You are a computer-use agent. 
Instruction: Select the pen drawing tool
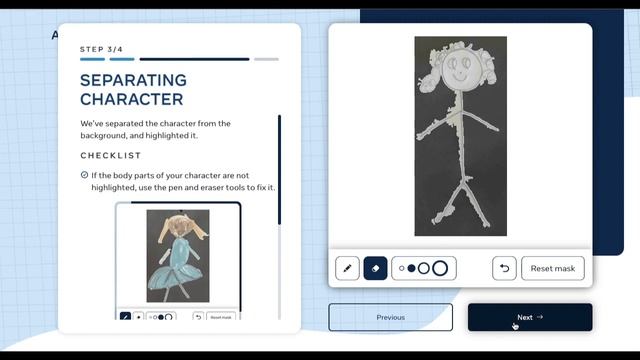347,268
